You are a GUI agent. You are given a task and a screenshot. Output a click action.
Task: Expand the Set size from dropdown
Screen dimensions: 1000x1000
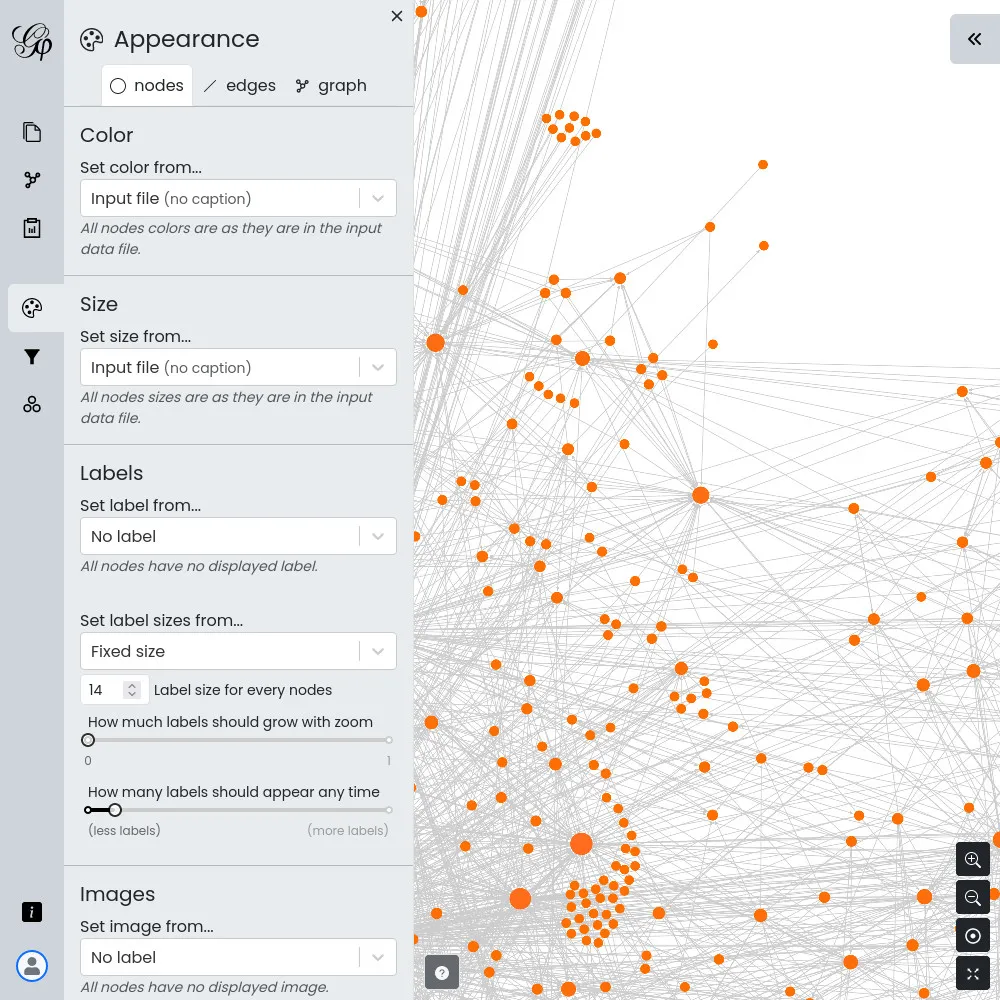pyautogui.click(x=238, y=367)
